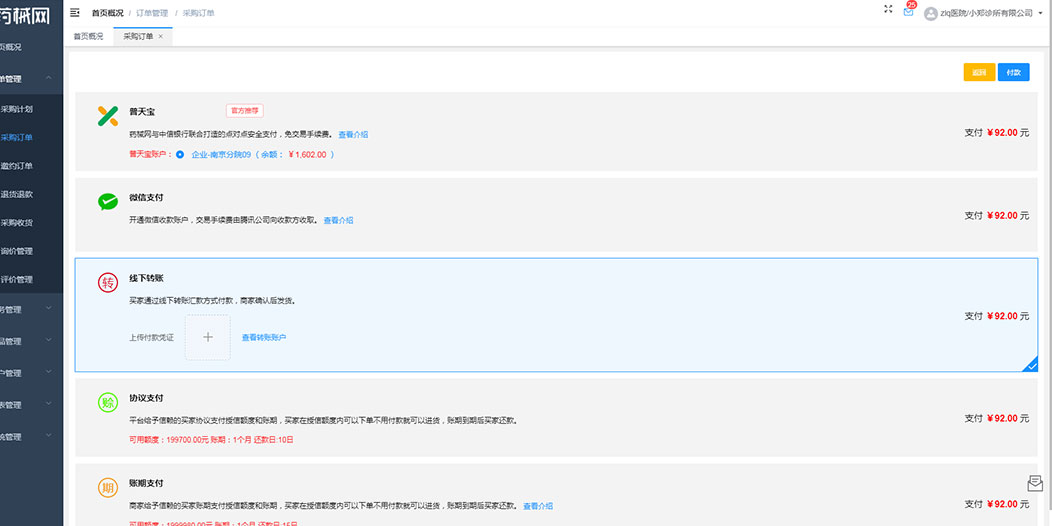1052x526 pixels.
Task: Click the ¥1,602.00 balance text
Action: [x=307, y=154]
